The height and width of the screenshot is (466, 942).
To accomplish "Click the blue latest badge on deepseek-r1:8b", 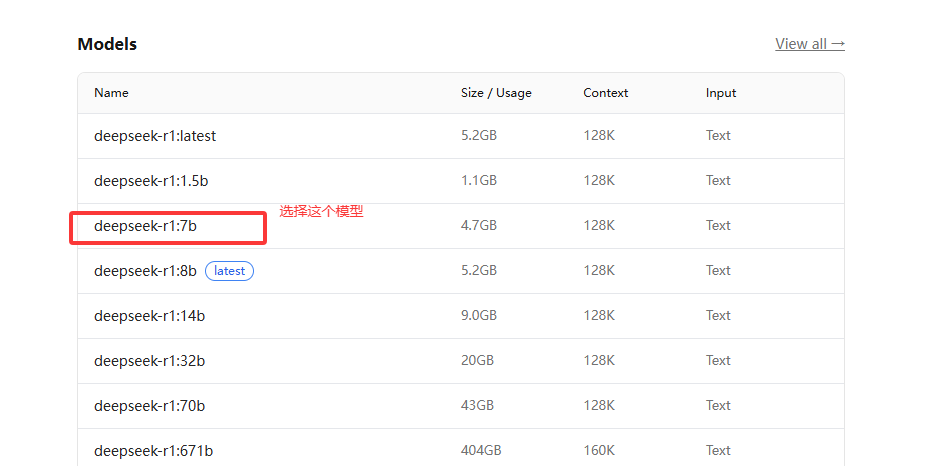I will coord(229,271).
